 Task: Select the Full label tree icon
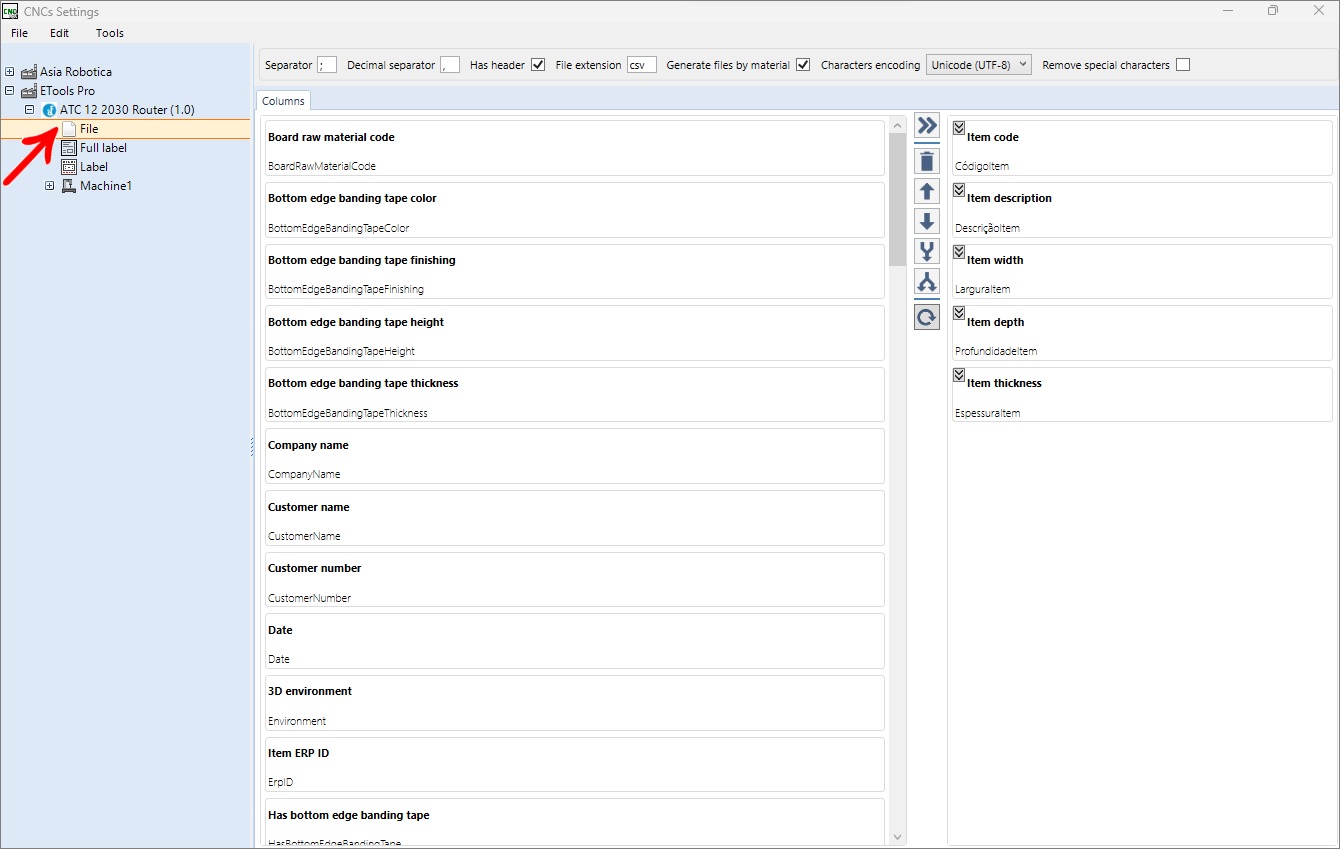(x=69, y=148)
